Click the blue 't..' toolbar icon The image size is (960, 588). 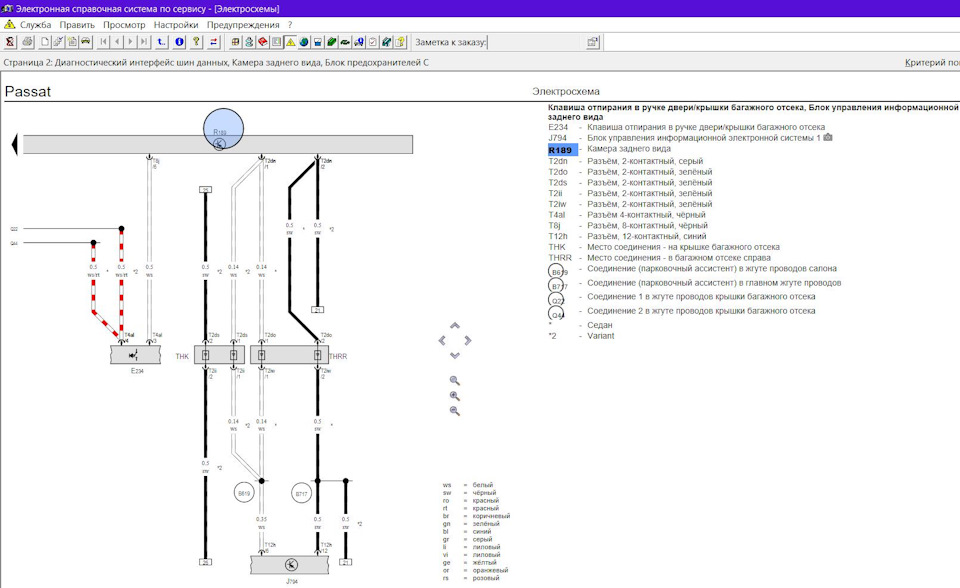161,42
